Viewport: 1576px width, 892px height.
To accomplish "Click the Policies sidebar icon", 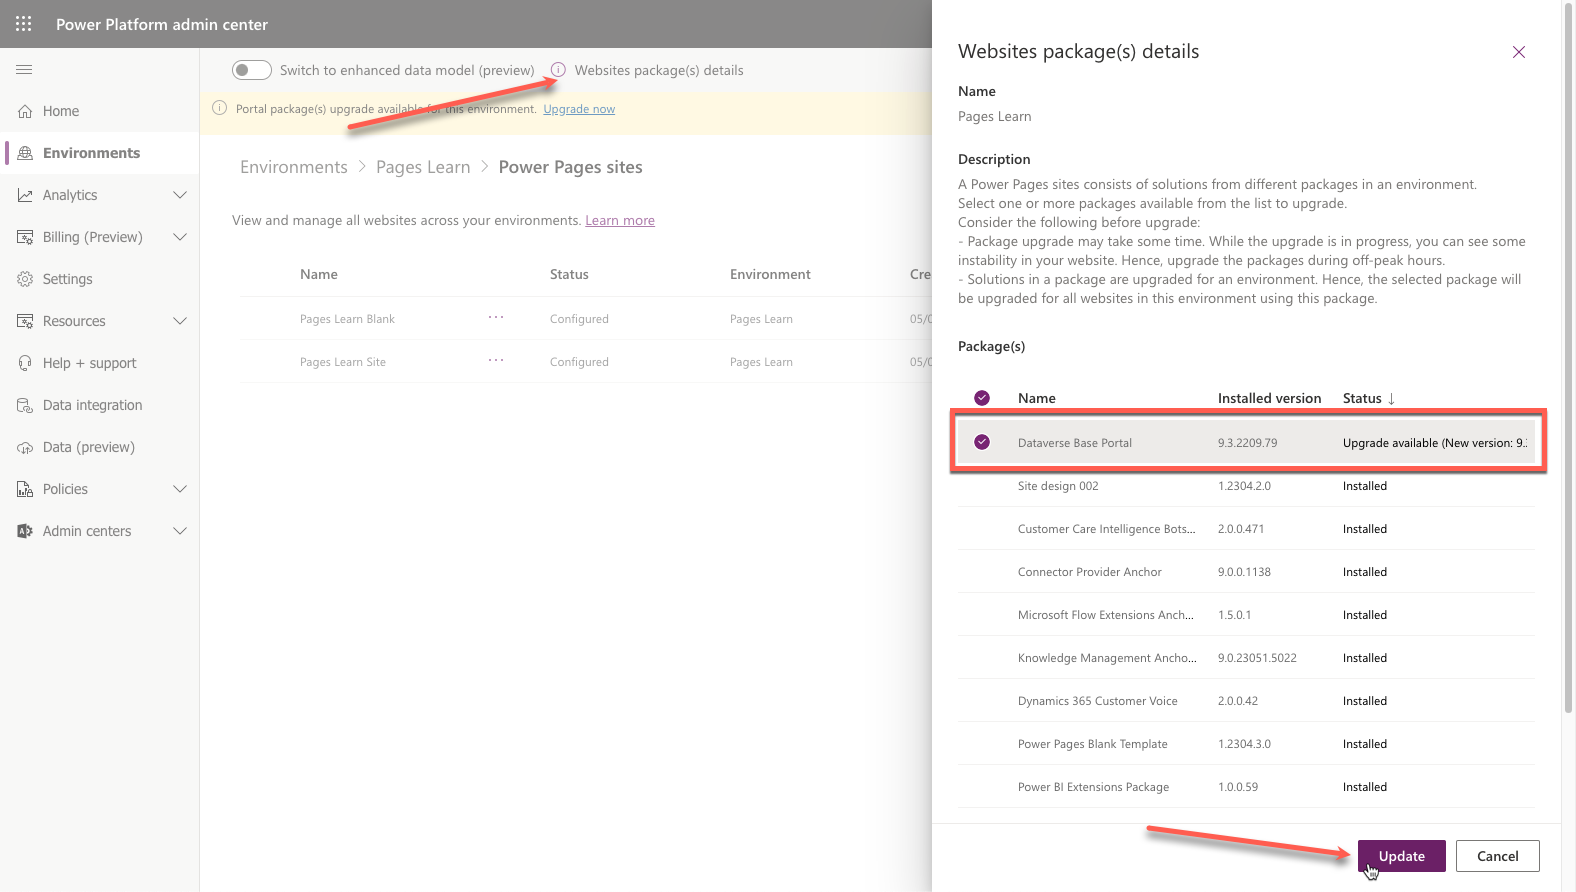I will pos(25,489).
